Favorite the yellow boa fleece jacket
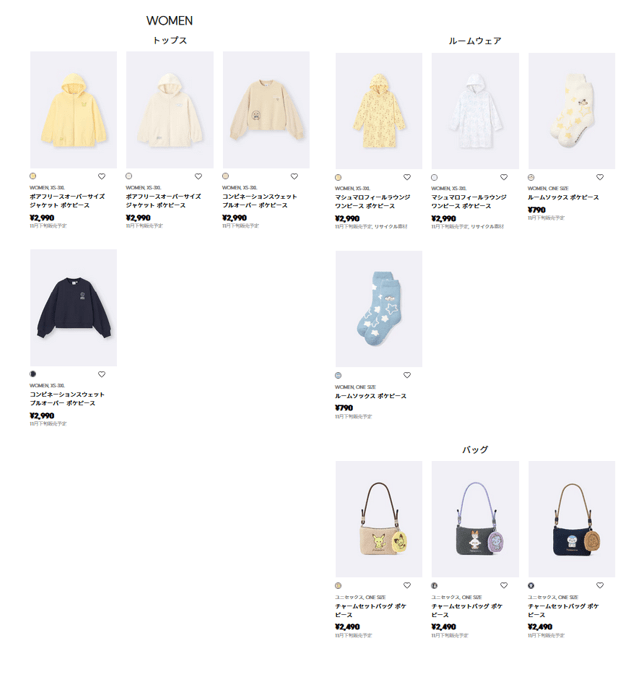The image size is (638, 679). pos(102,176)
